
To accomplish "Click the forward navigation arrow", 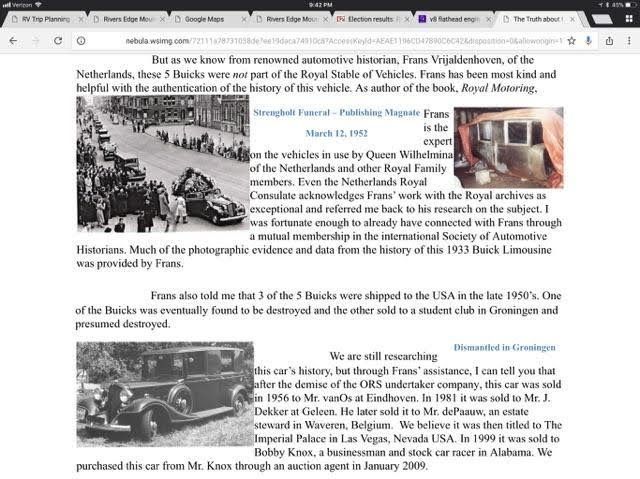I will click(36, 41).
